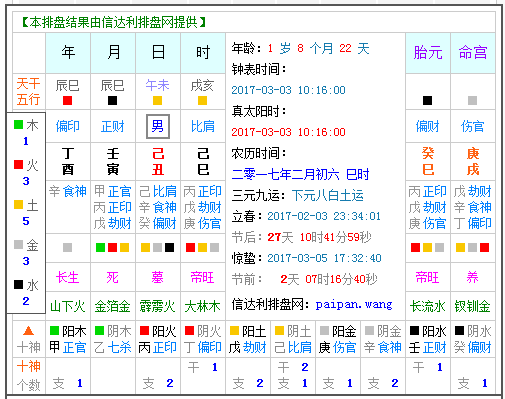Viewport: 505px width, 399px height.
Task: Open the paipan.wang link
Action: coord(354,305)
